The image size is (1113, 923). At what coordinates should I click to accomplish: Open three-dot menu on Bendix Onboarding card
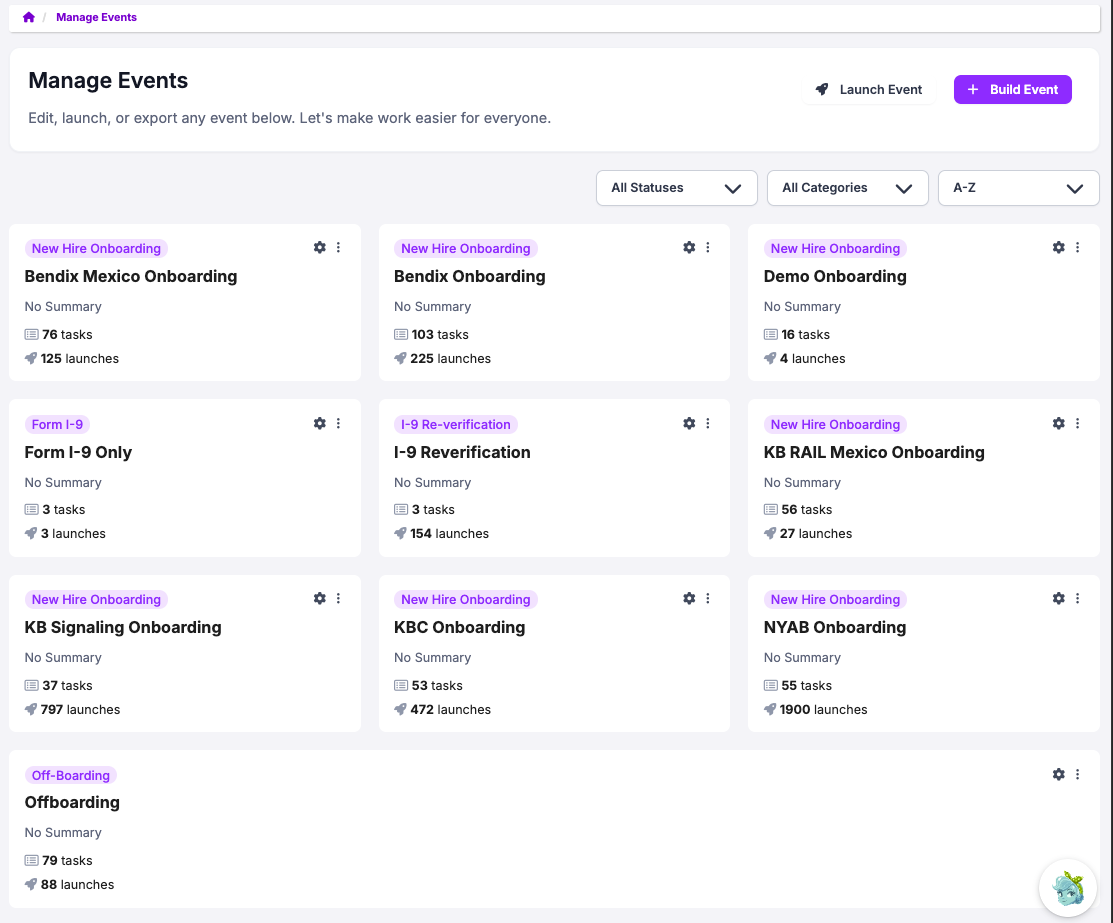coord(708,247)
